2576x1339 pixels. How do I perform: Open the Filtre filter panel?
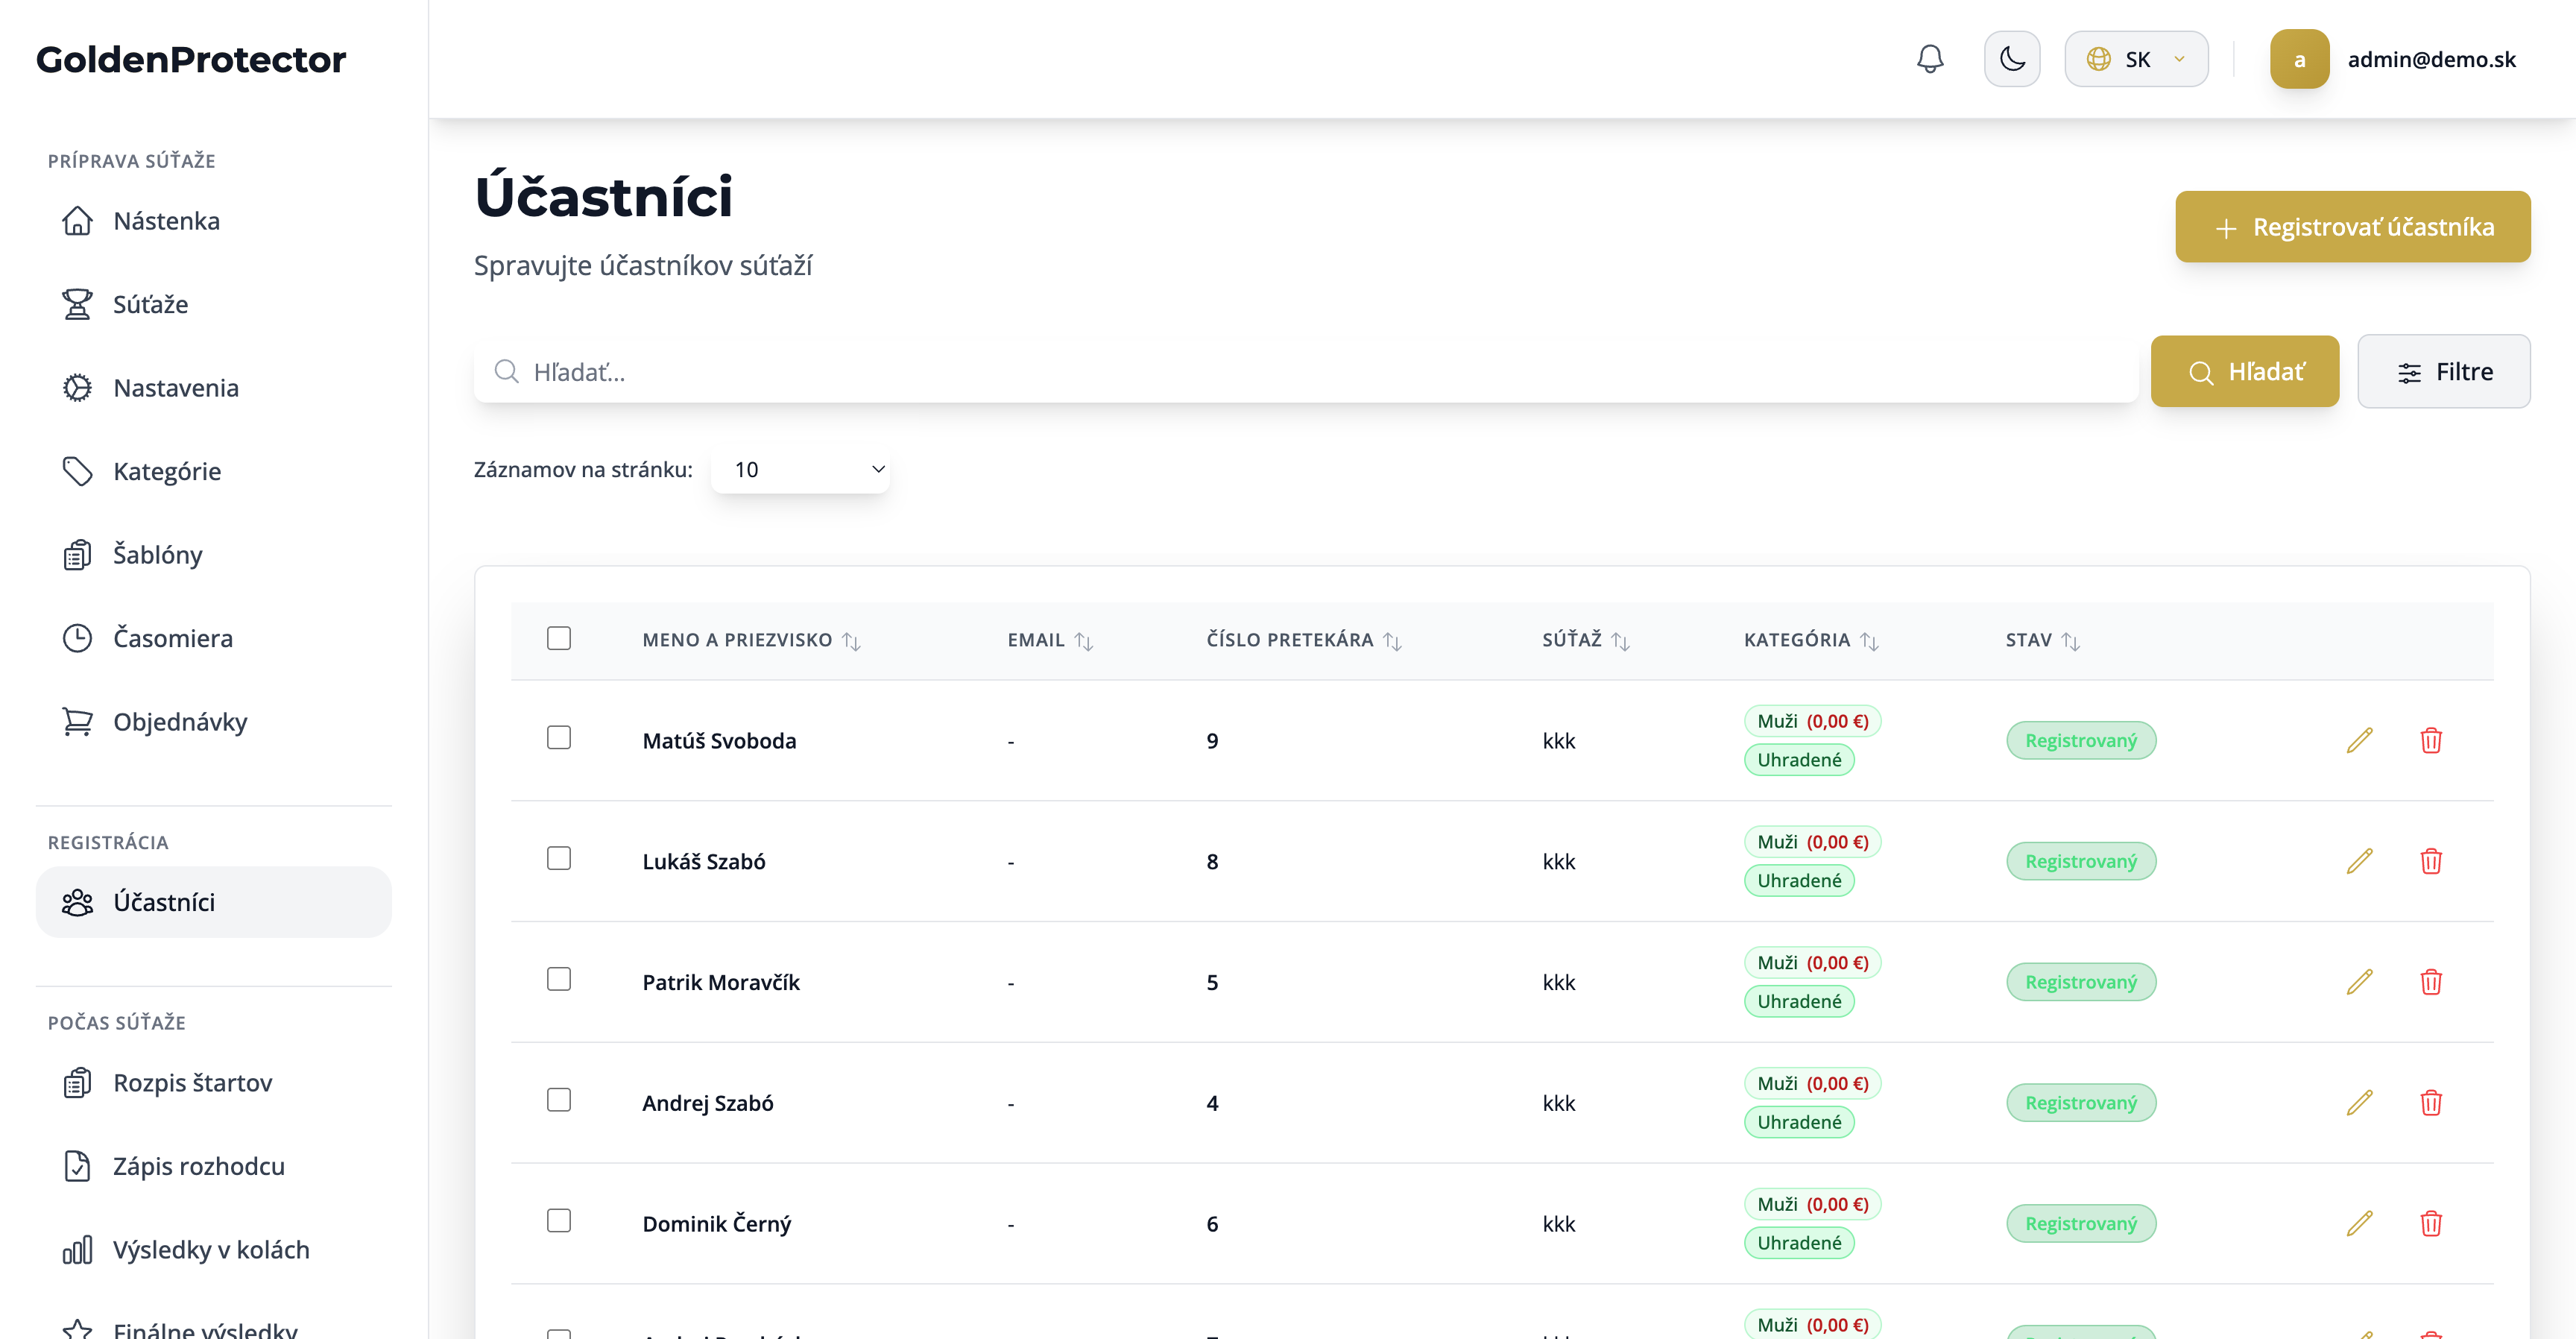point(2443,372)
